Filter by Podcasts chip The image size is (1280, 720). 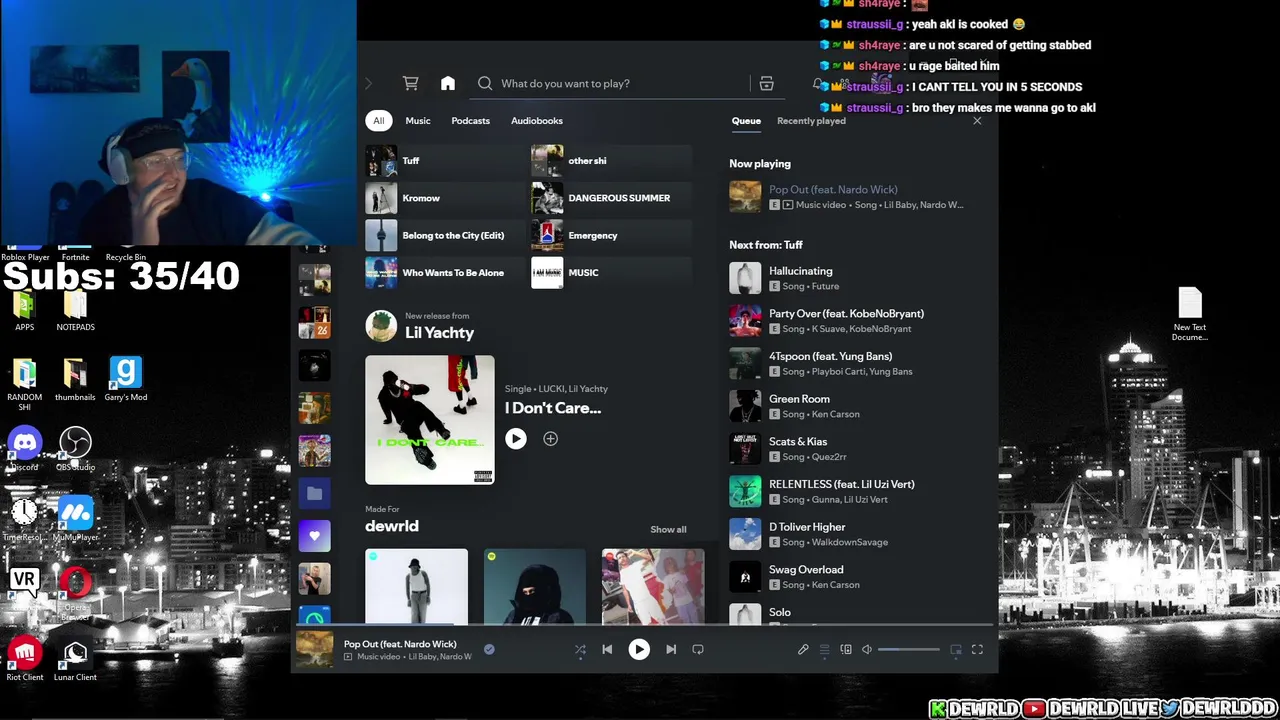470,121
